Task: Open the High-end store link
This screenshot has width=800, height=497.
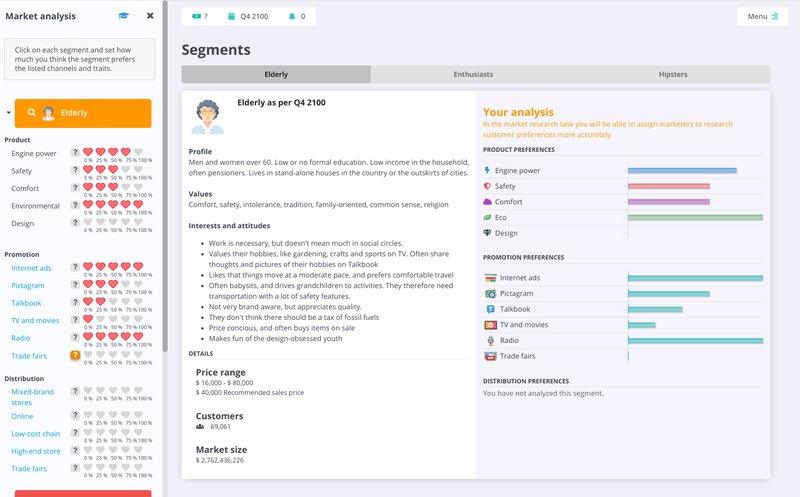Action: (36, 452)
